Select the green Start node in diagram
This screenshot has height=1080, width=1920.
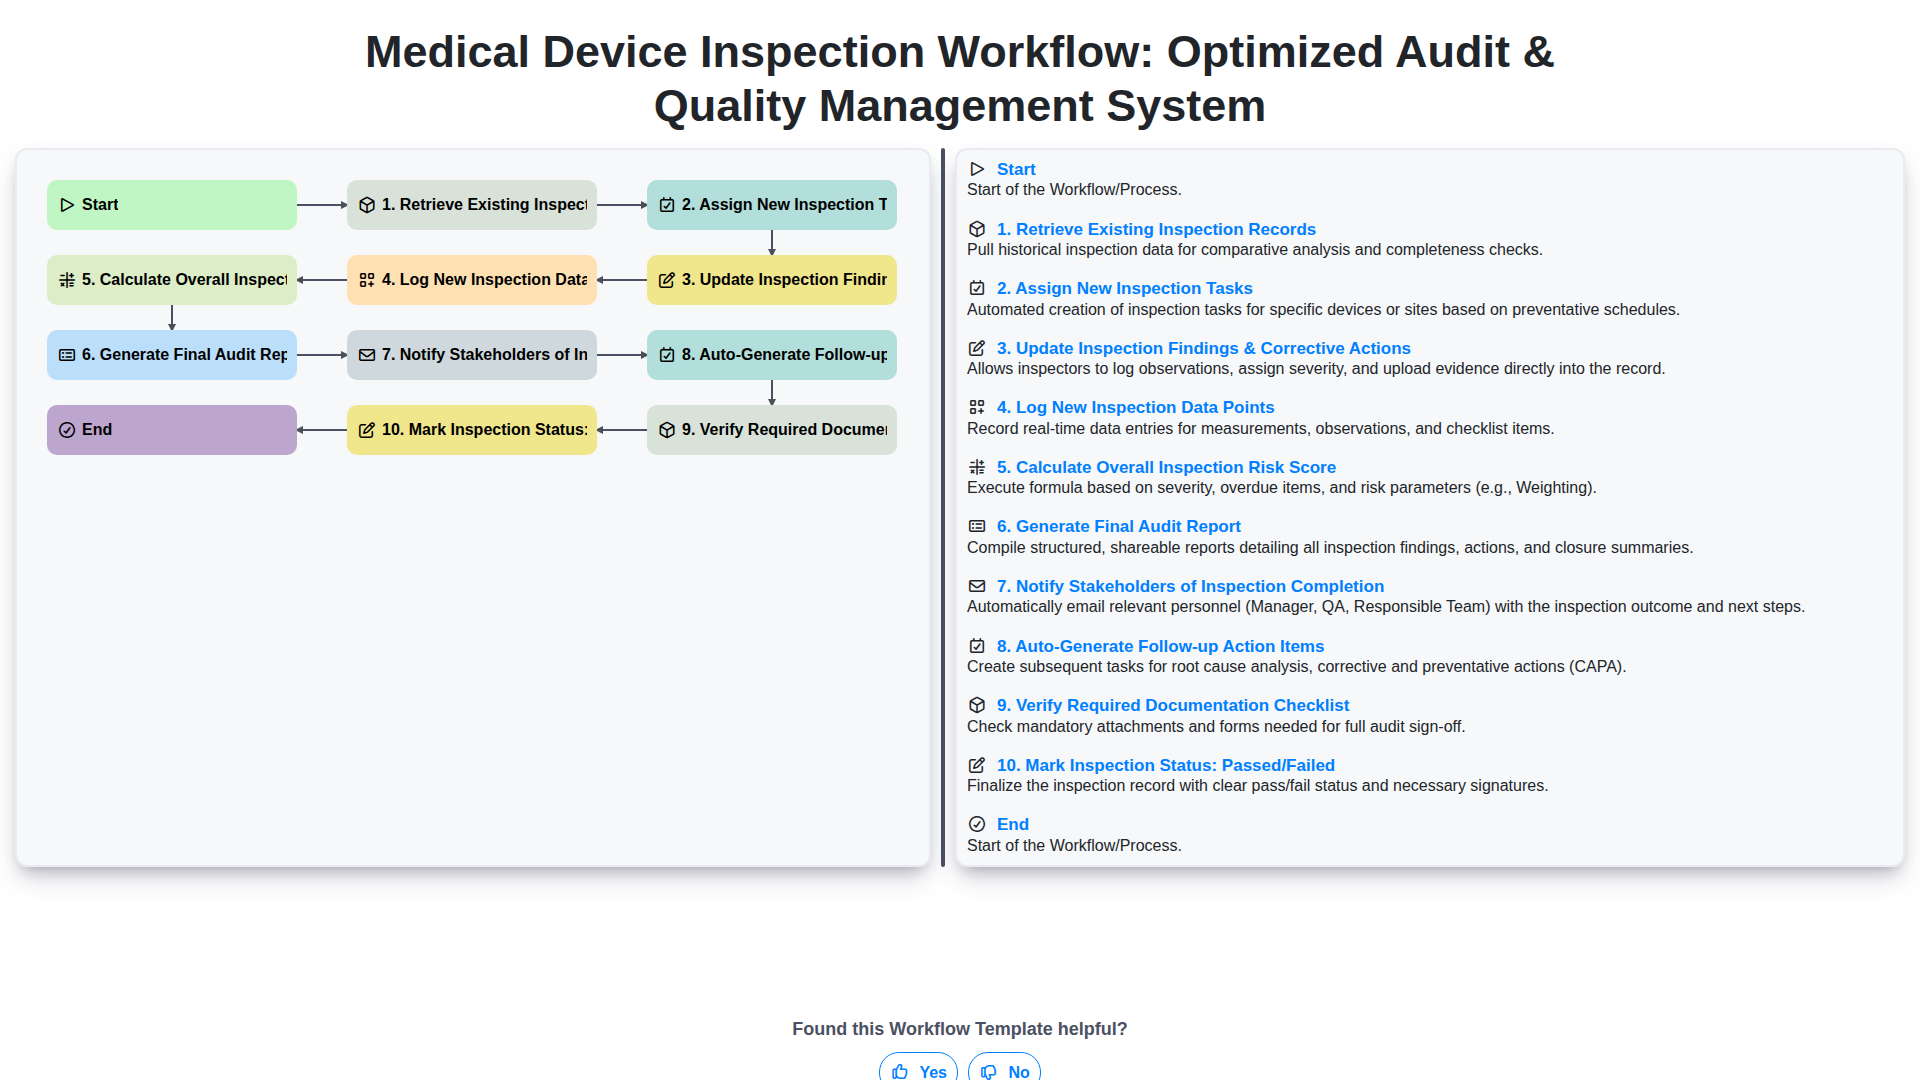click(x=172, y=205)
